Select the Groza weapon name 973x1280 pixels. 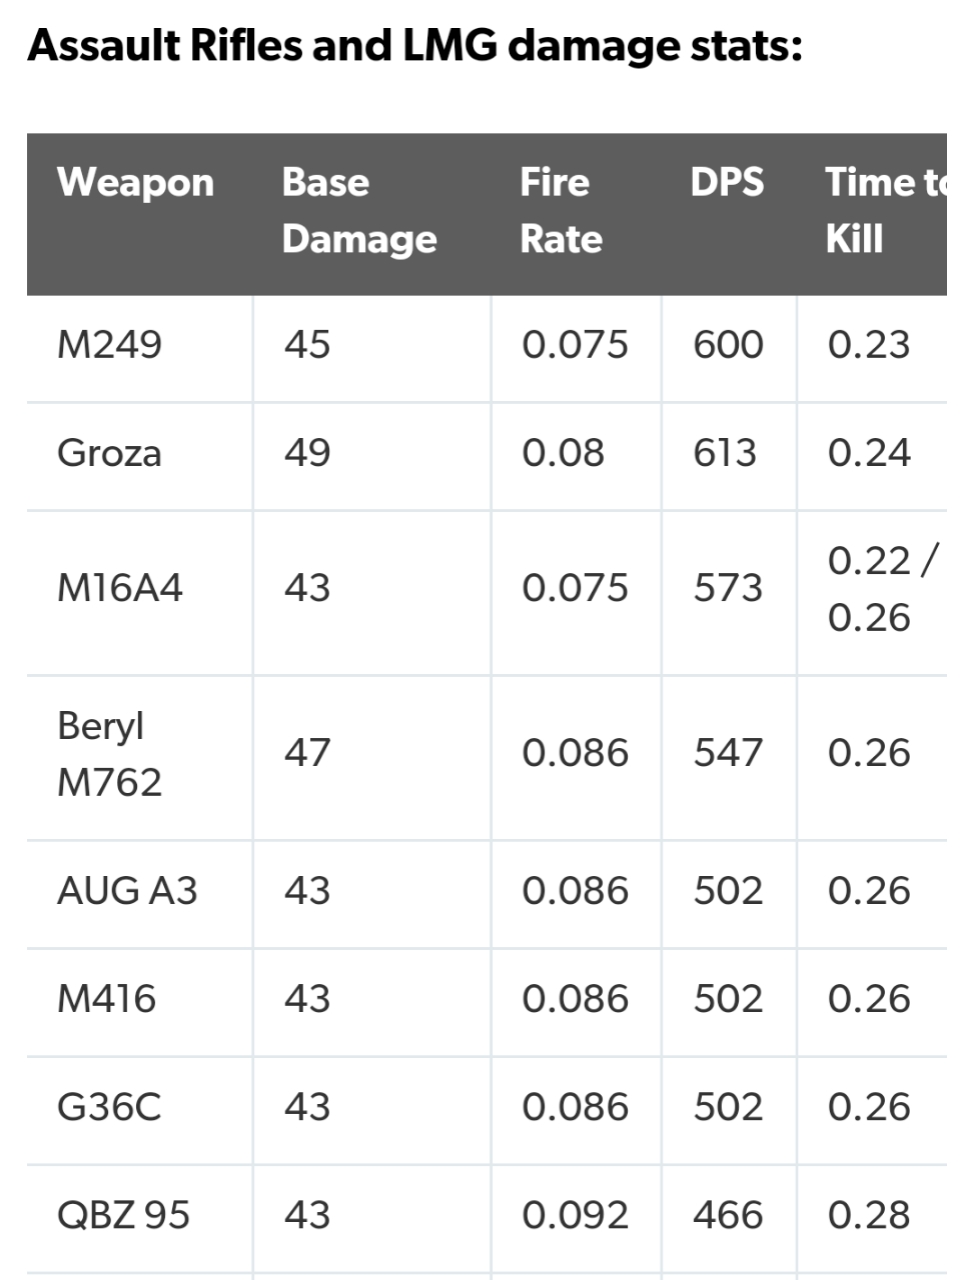pos(109,453)
